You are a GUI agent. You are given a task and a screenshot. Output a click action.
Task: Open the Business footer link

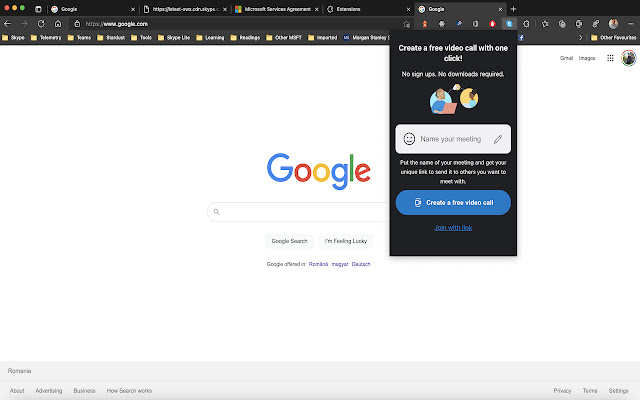84,391
